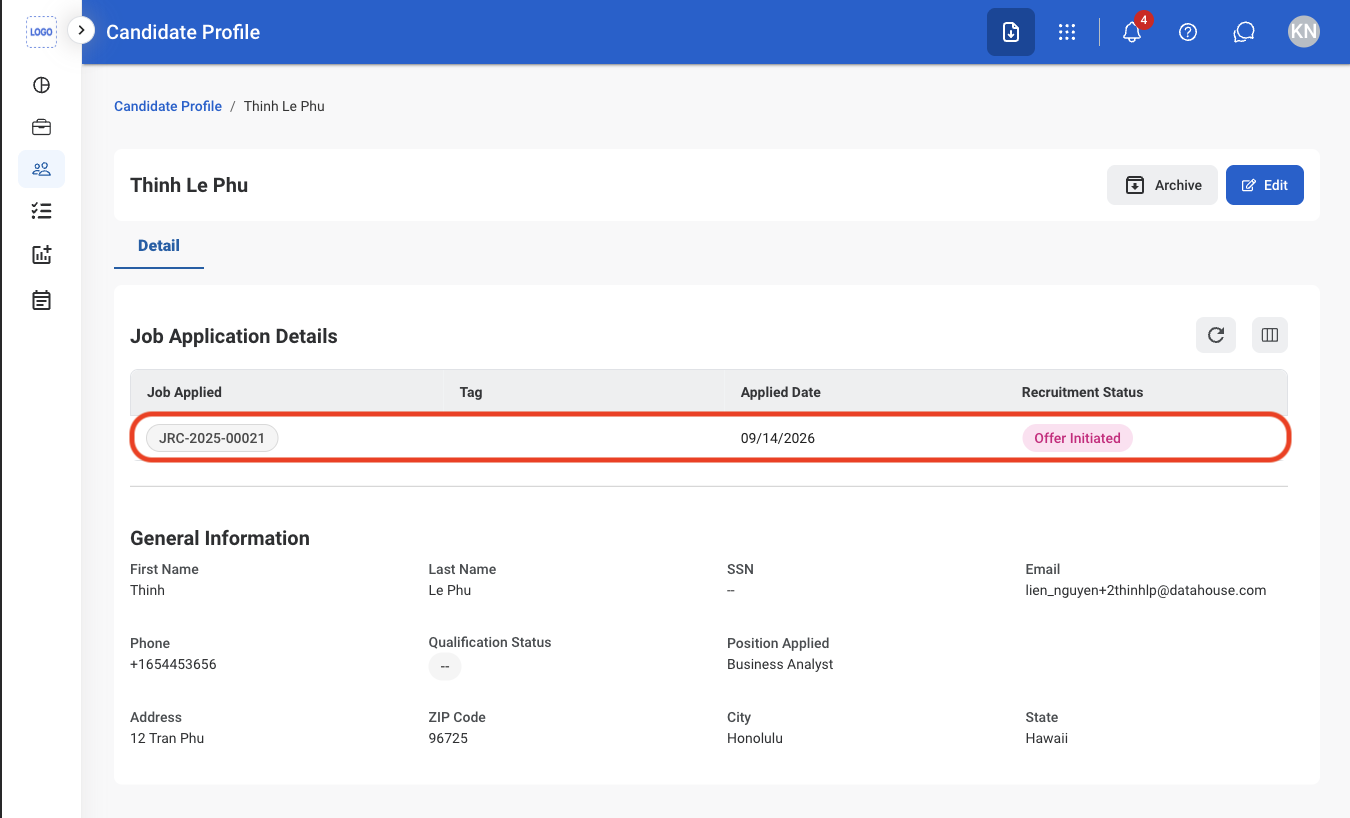1350x818 pixels.
Task: Open column settings for job application table
Action: tap(1270, 335)
